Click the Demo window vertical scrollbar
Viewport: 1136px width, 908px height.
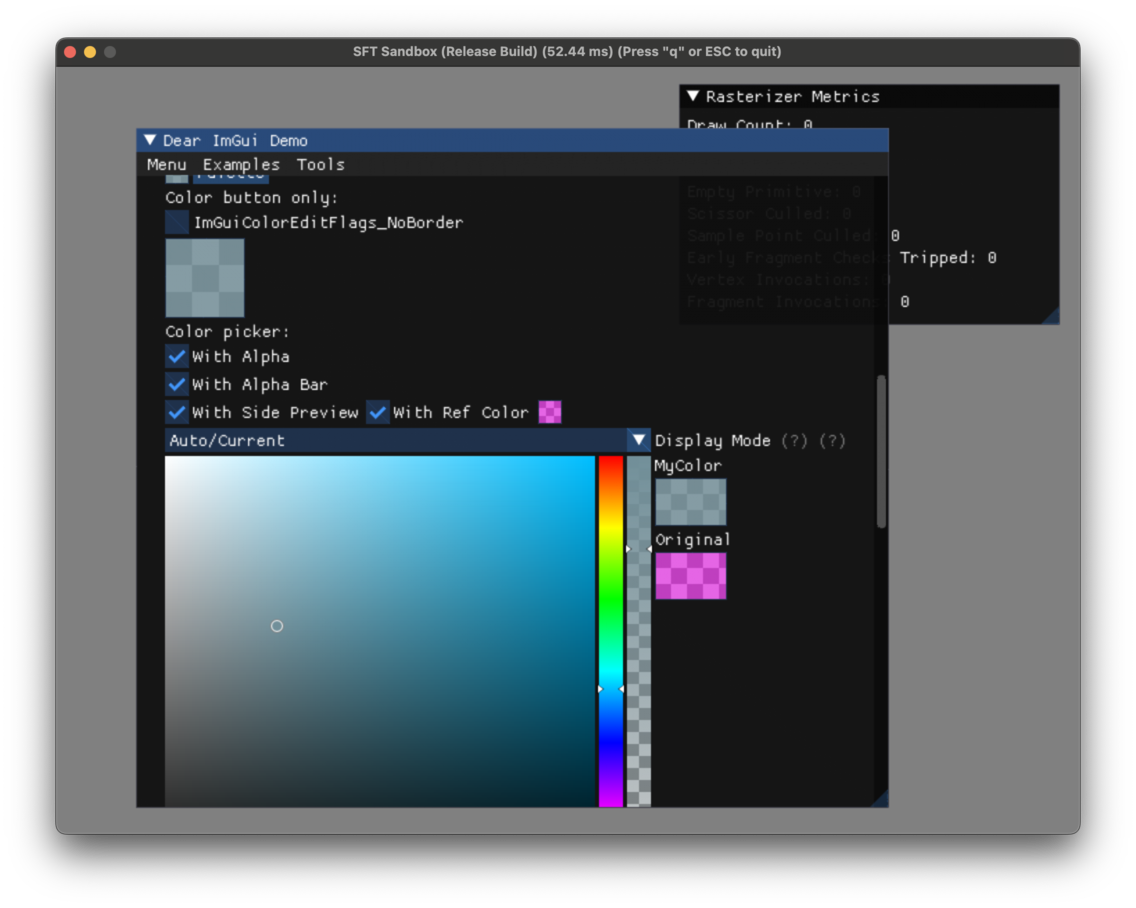point(881,451)
